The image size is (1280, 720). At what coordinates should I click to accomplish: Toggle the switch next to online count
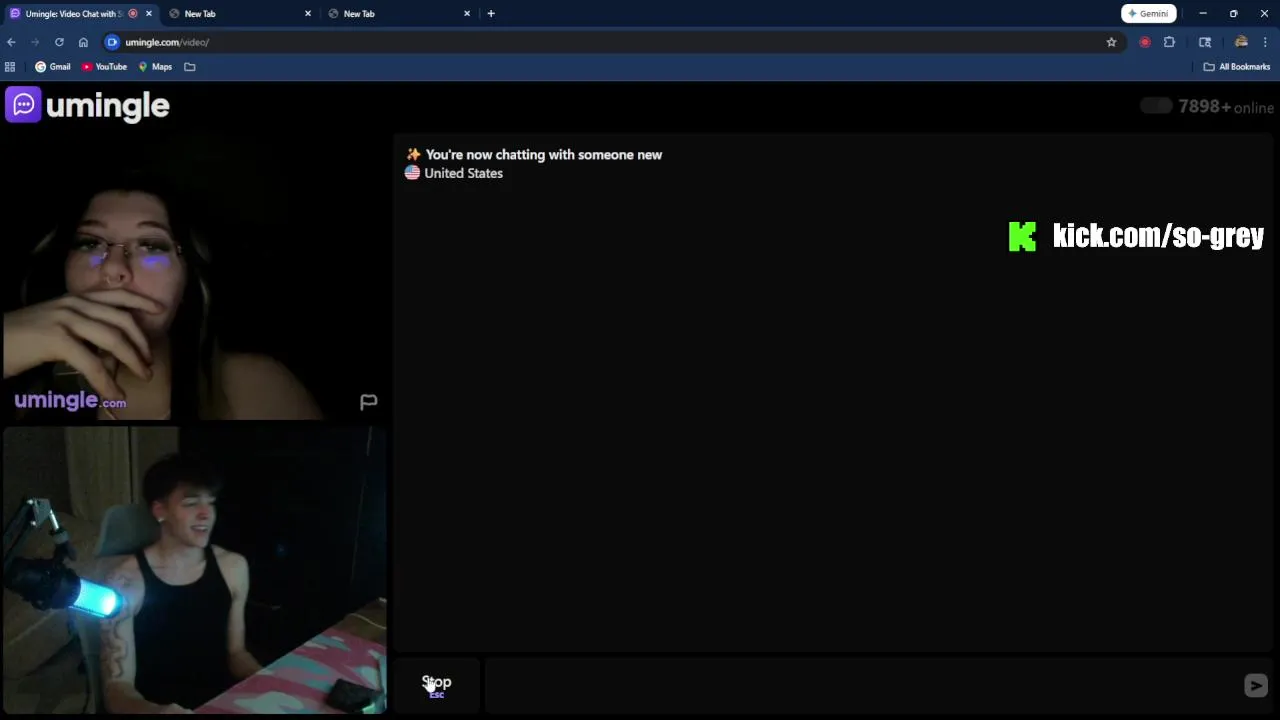pyautogui.click(x=1156, y=106)
